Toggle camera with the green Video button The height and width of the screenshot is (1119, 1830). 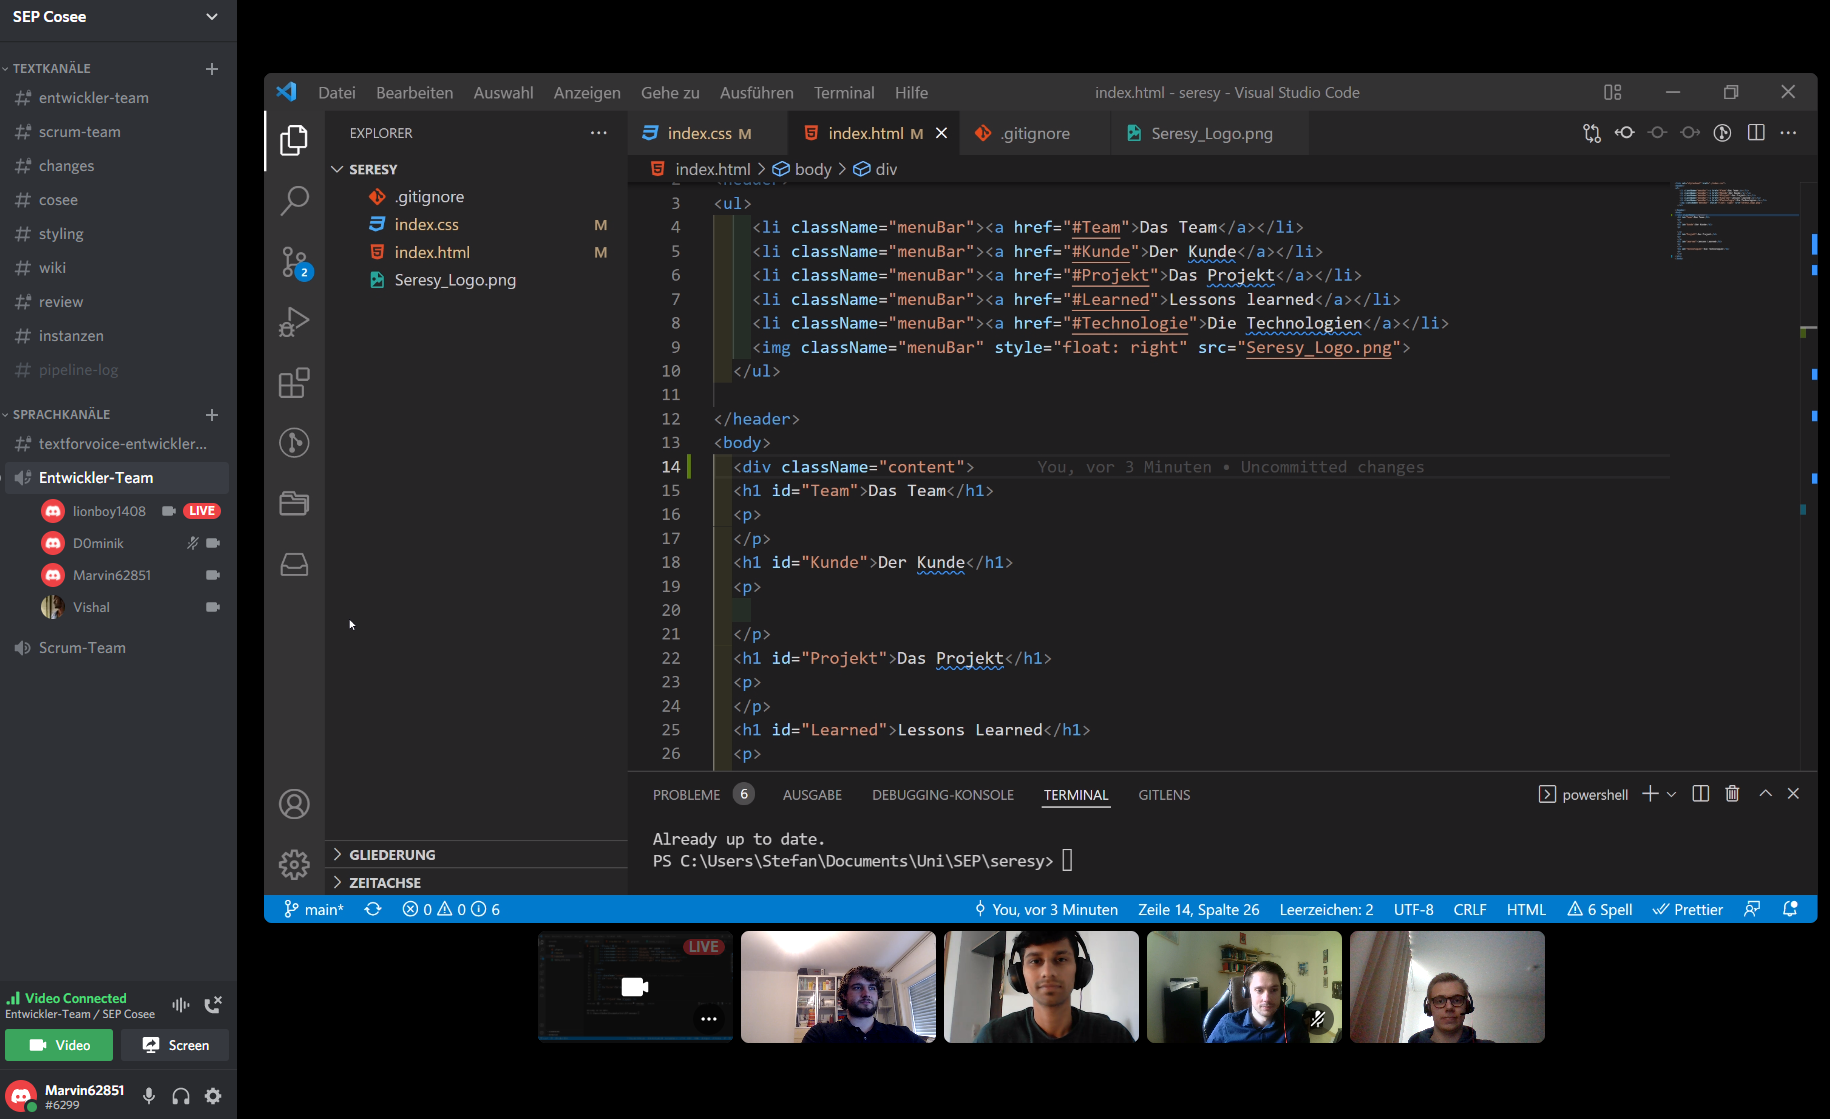pos(59,1045)
